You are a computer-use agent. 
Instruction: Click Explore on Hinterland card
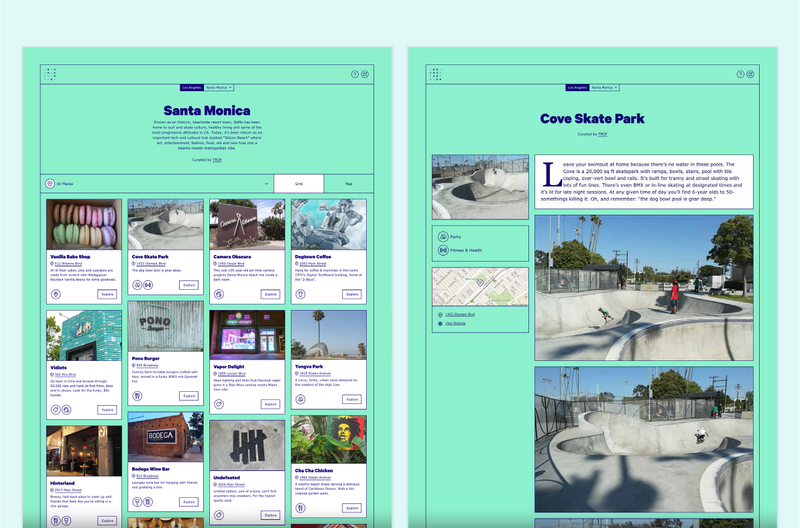(x=107, y=521)
